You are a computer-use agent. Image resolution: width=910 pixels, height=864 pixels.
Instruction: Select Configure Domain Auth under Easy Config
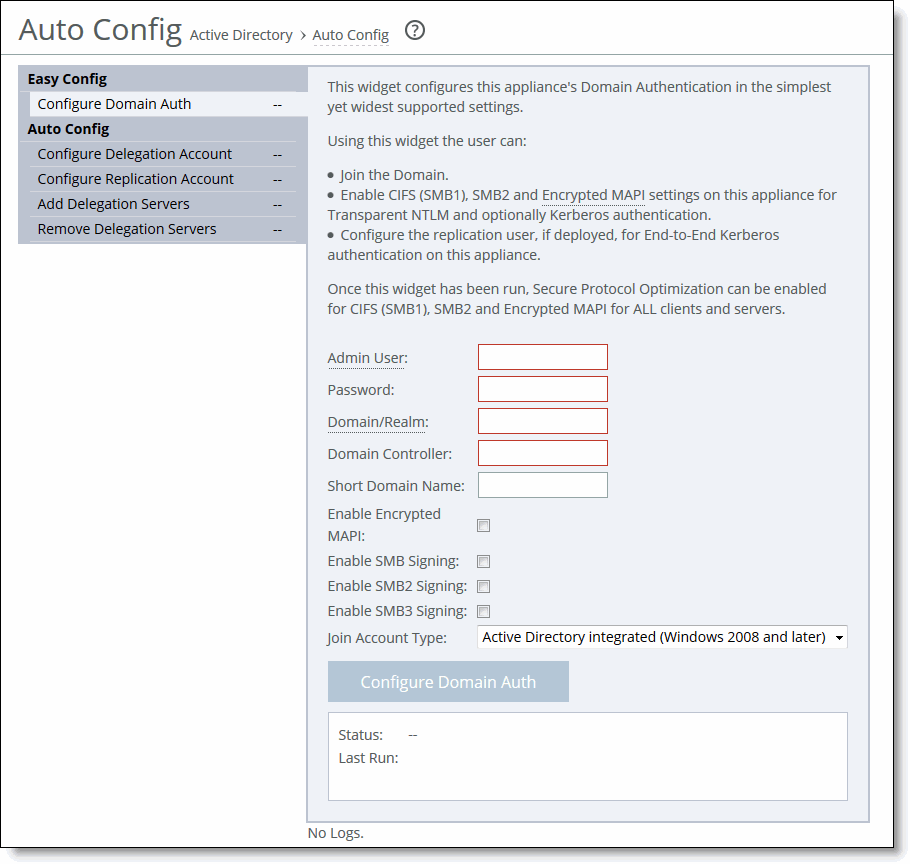114,103
